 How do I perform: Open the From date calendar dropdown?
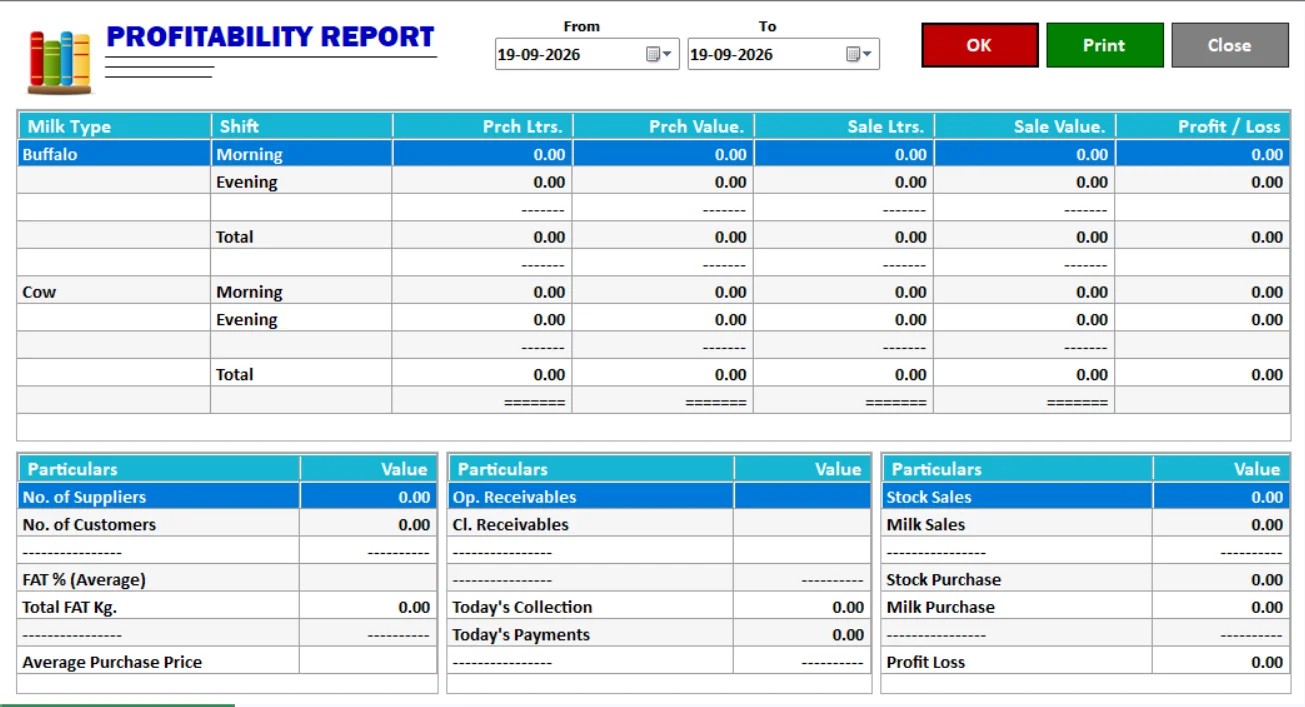pyautogui.click(x=659, y=54)
